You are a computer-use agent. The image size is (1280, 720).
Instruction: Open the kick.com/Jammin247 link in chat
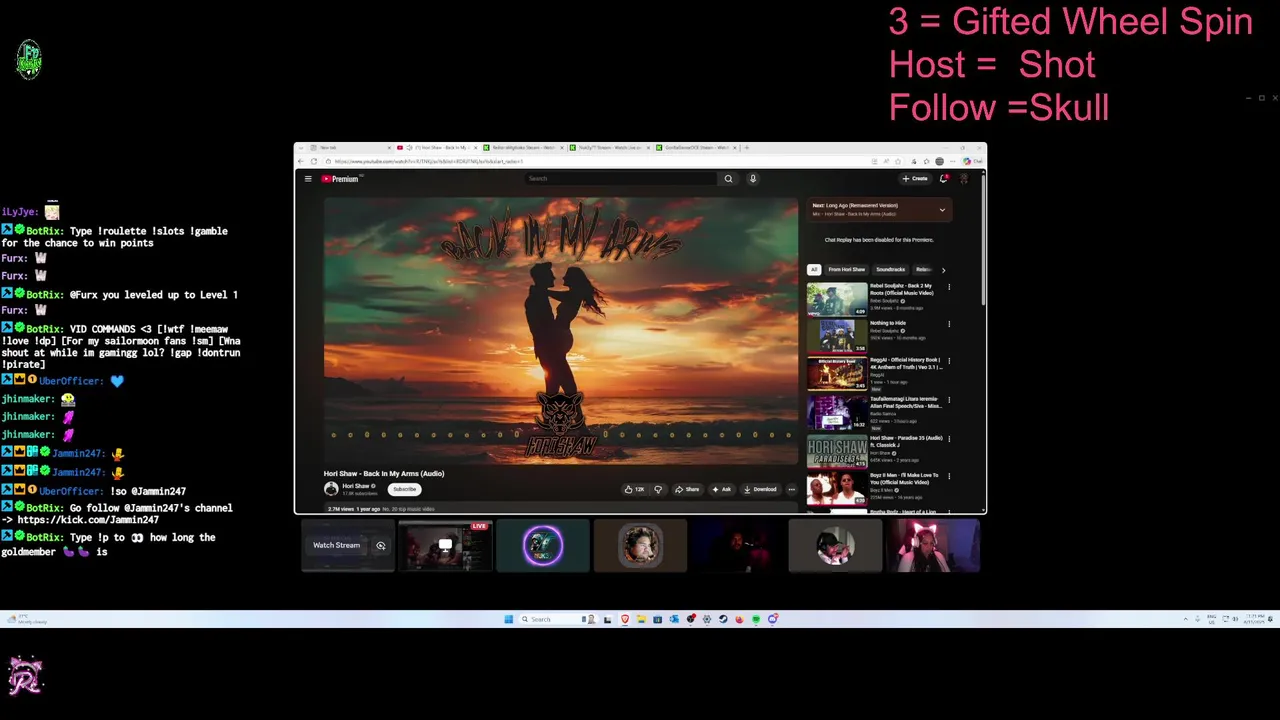[88, 520]
